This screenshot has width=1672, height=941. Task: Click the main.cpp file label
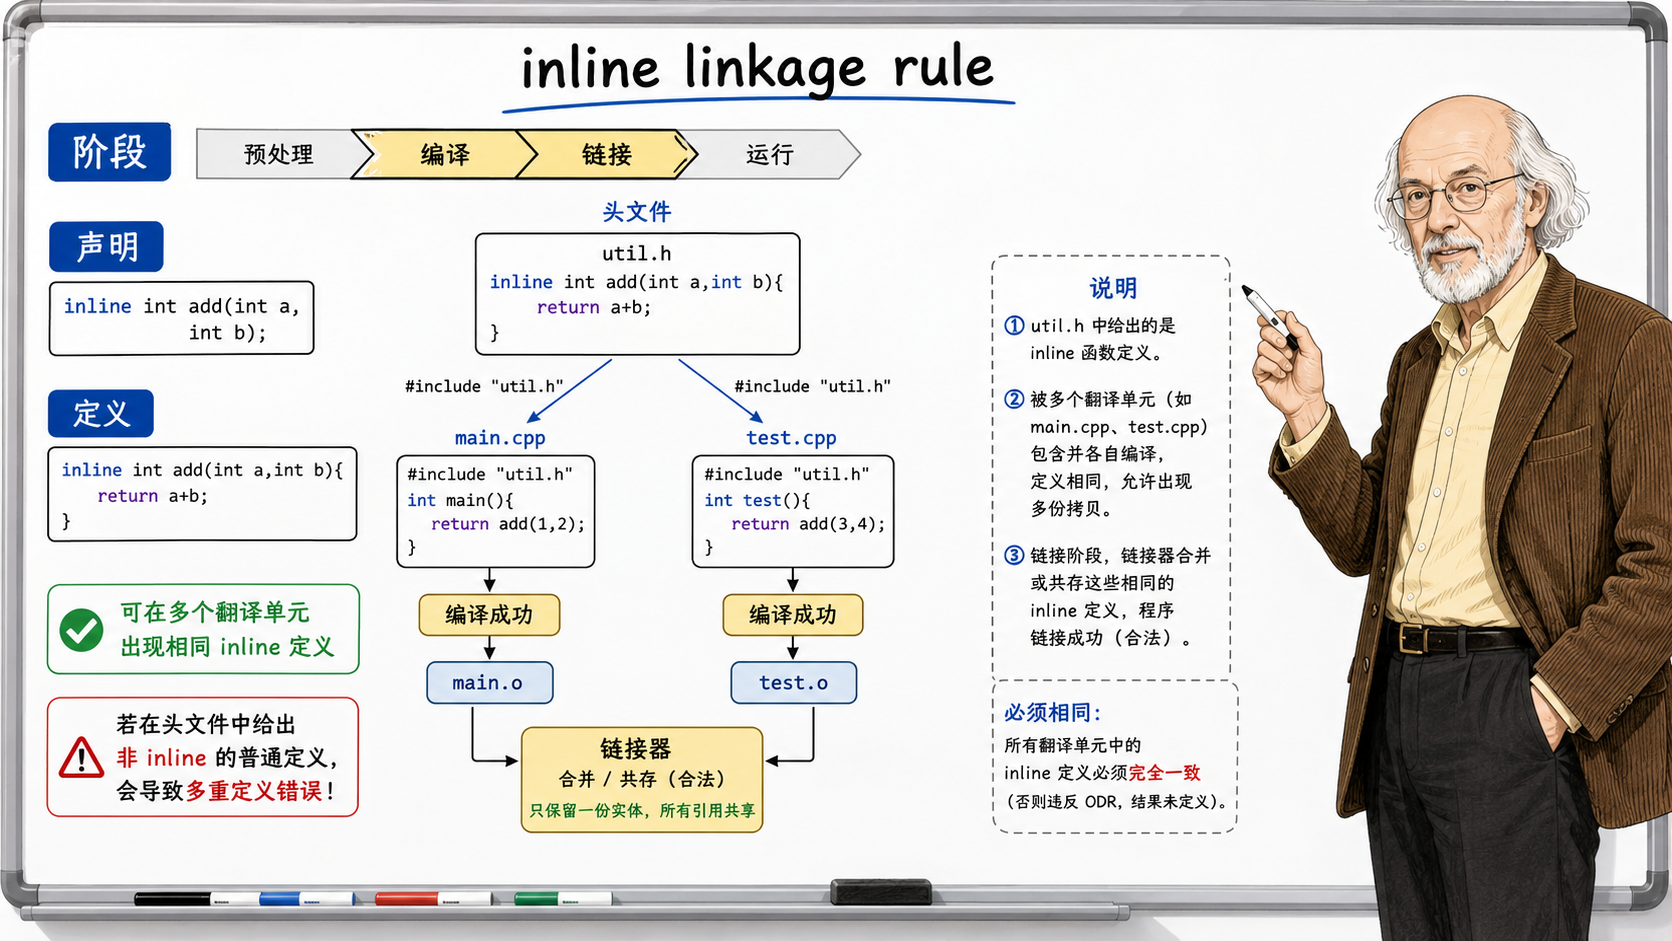tap(500, 438)
